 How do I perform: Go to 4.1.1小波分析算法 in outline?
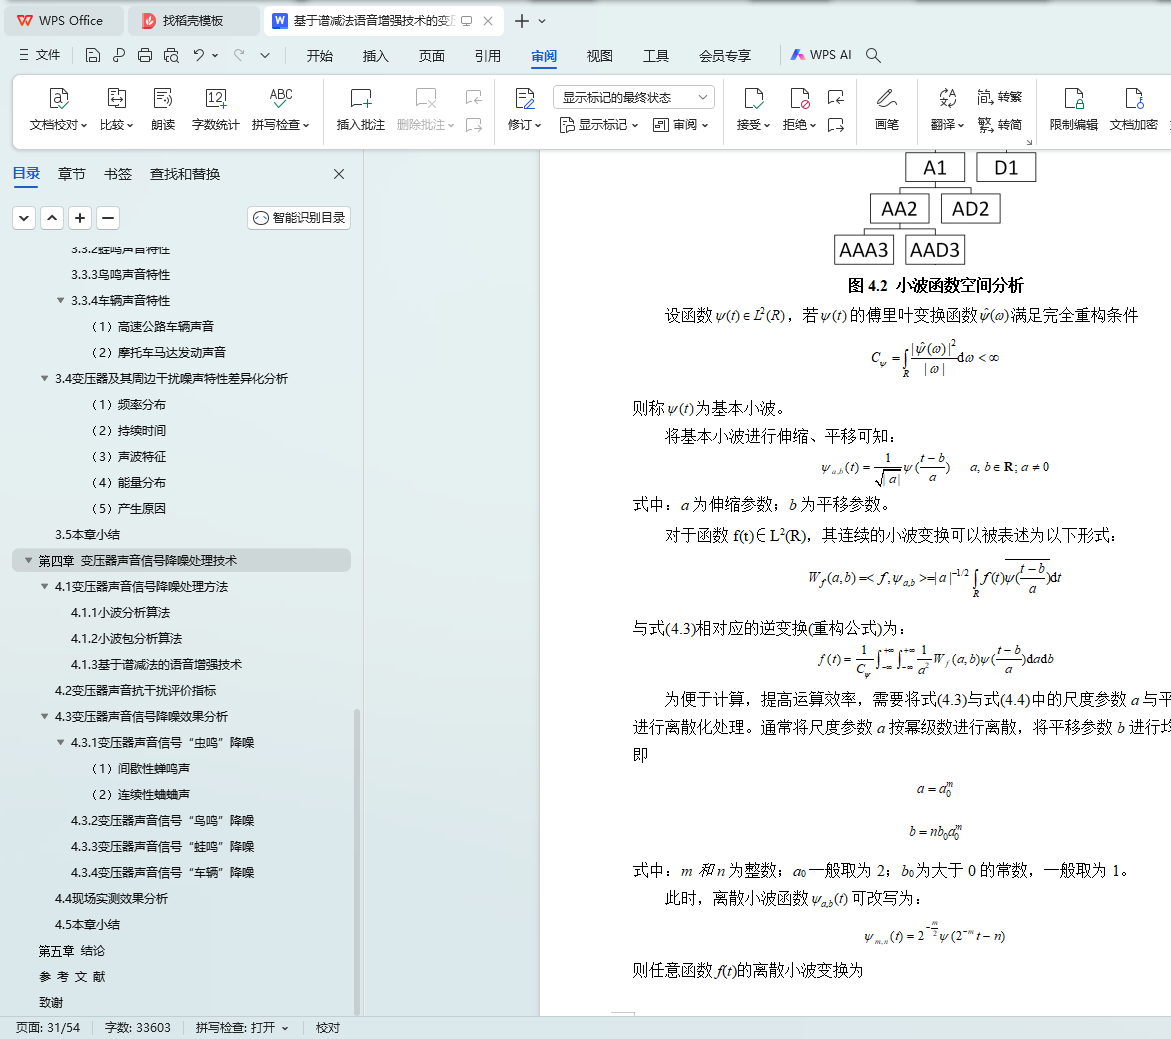pos(120,612)
